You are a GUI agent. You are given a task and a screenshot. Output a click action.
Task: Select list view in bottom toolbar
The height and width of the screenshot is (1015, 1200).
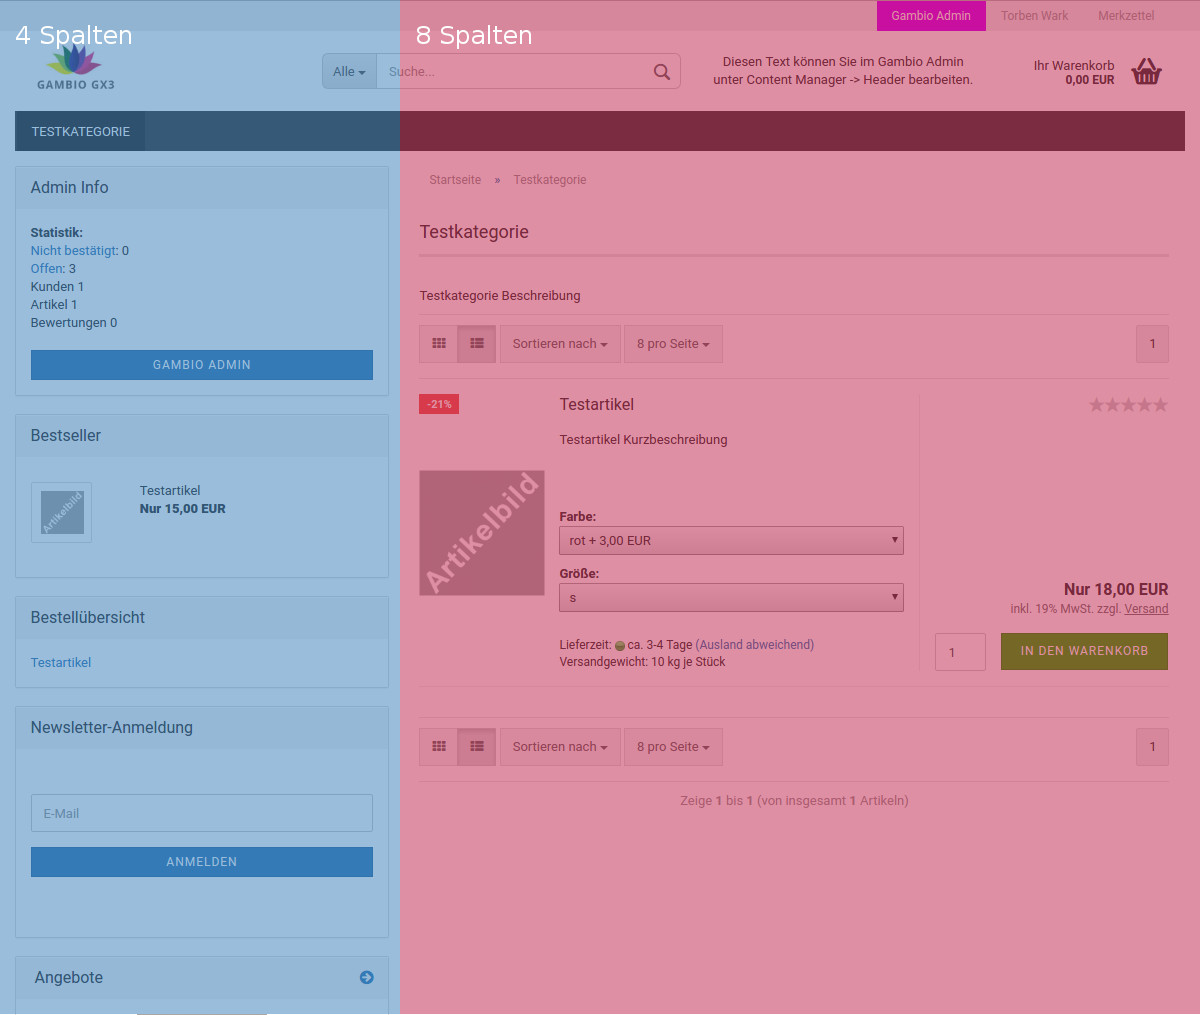[x=477, y=747]
